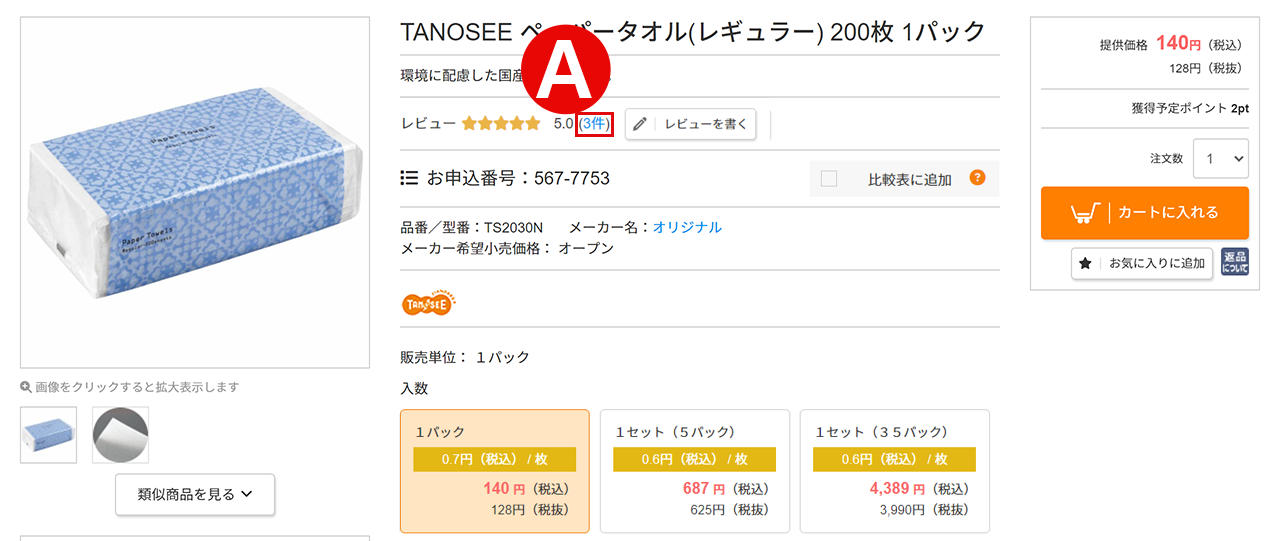
Task: Select the 1パック quantity option
Action: click(495, 471)
